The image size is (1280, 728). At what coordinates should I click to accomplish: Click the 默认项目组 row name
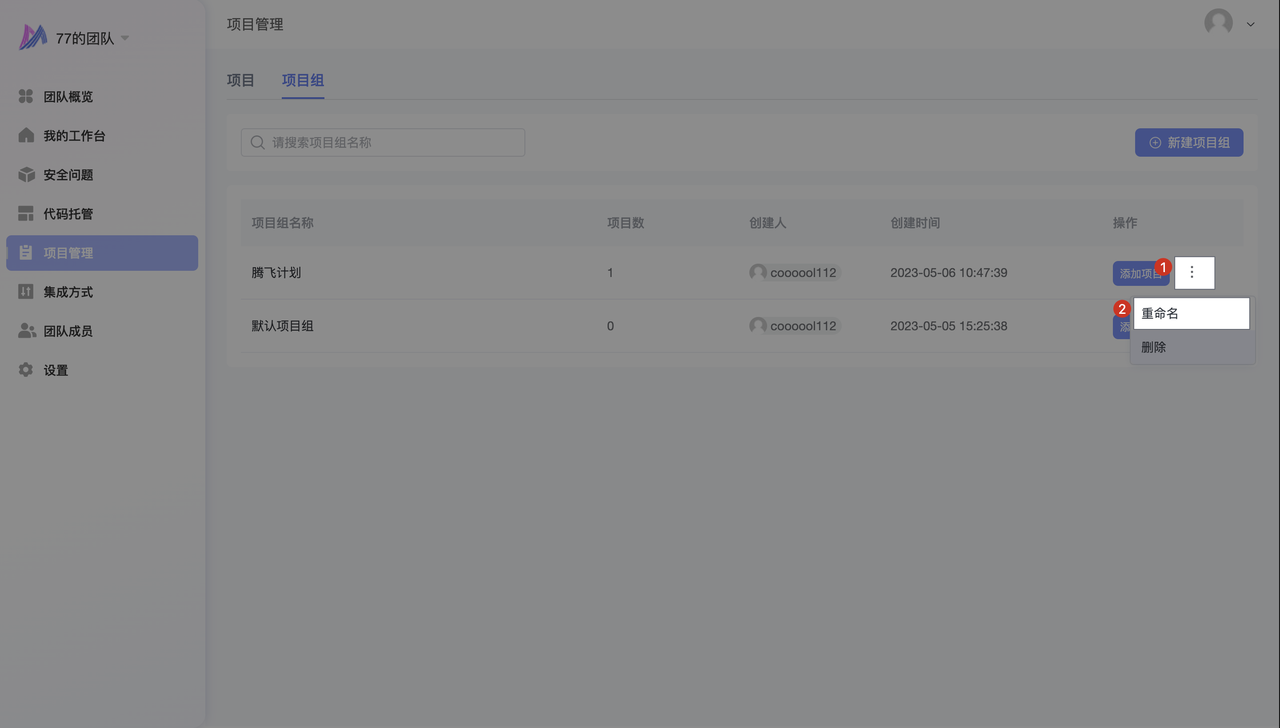pyautogui.click(x=283, y=326)
